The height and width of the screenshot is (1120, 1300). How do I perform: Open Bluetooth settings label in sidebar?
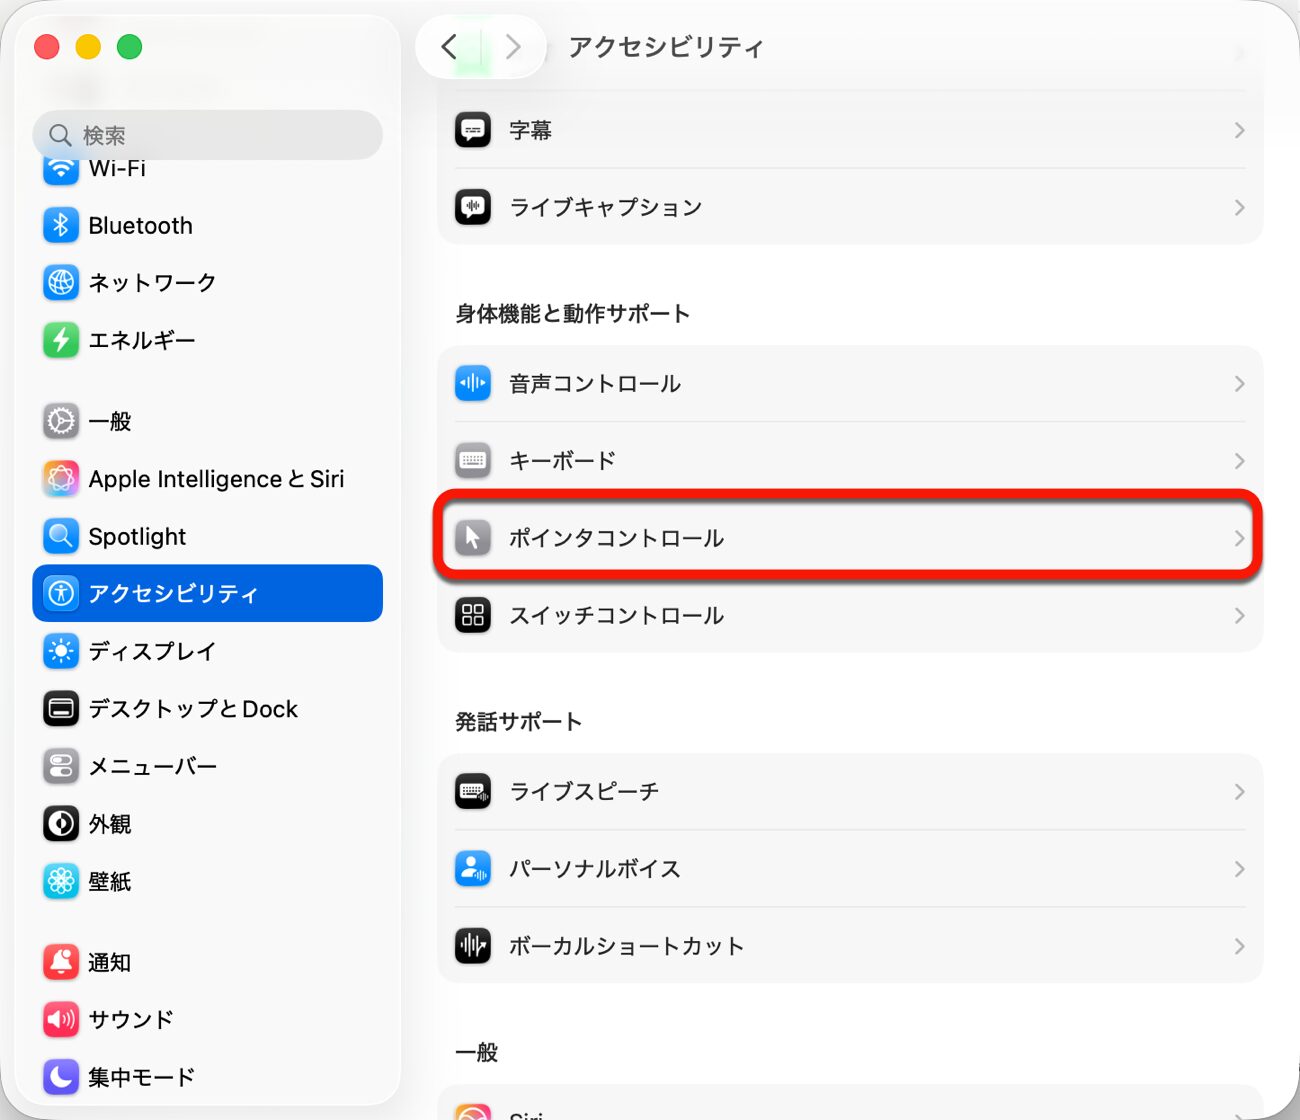[141, 226]
